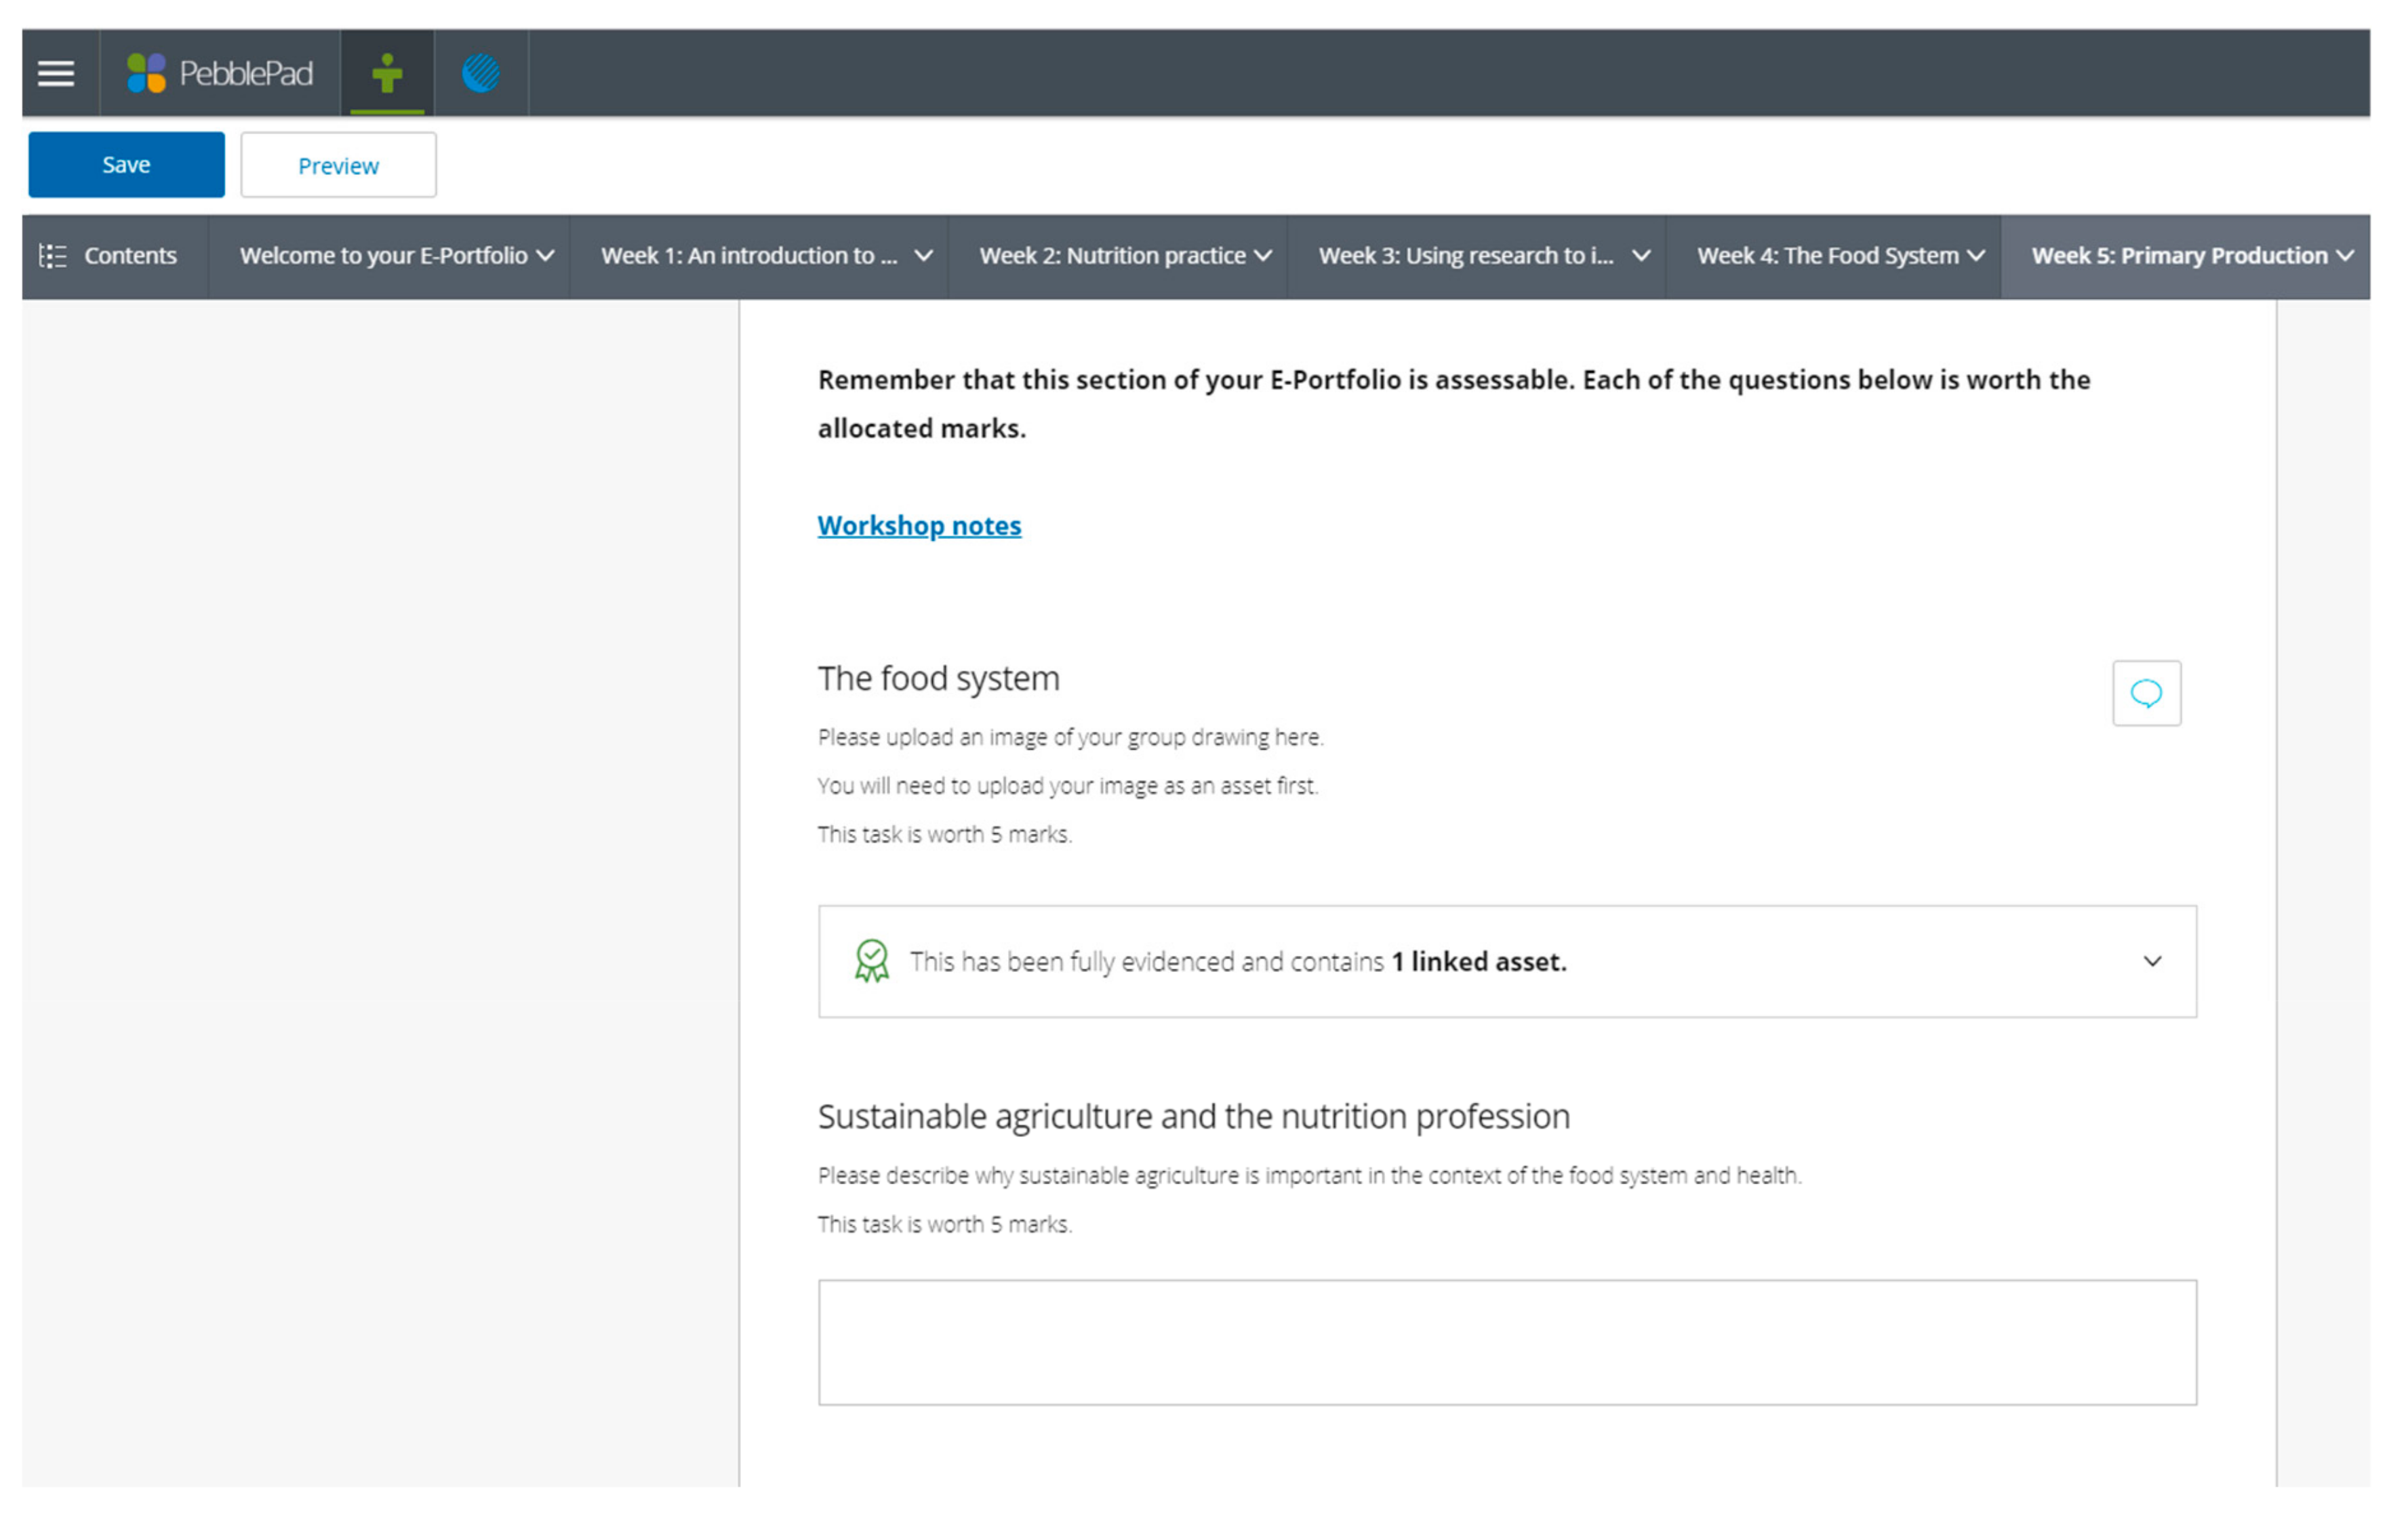
Task: Expand the linked asset evidence panel
Action: pos(2152,961)
